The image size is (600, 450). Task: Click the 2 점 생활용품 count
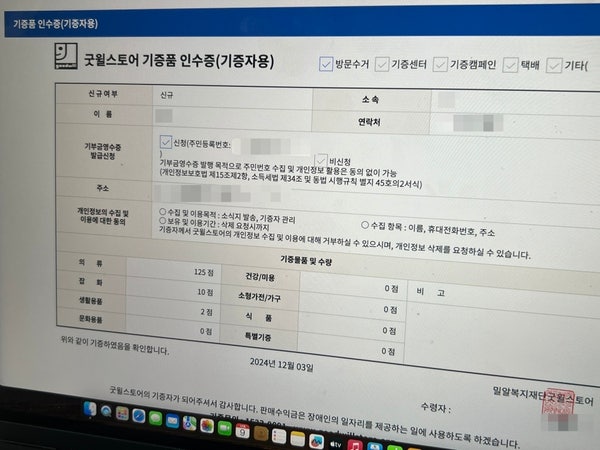coord(207,312)
